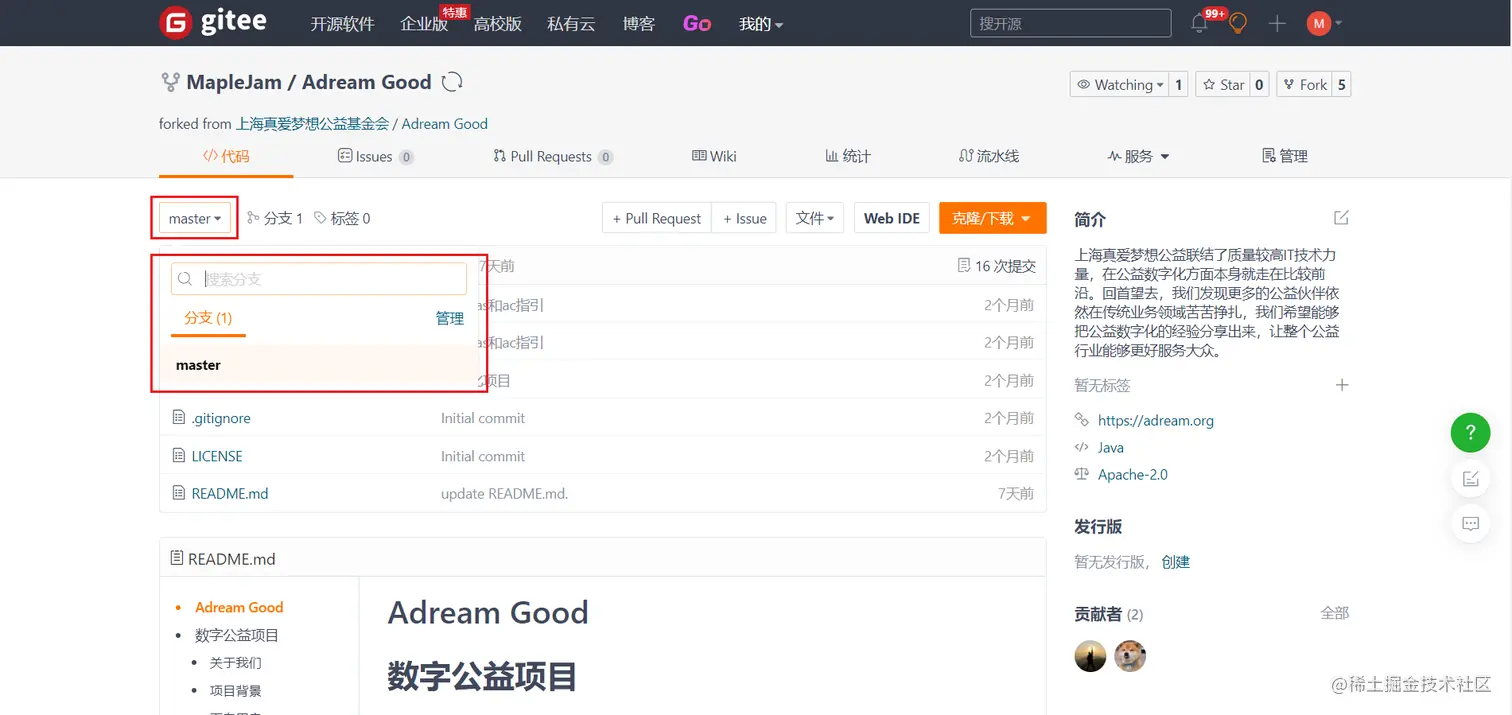This screenshot has width=1512, height=715.
Task: Add a tag with the plus icon
Action: (x=1342, y=385)
